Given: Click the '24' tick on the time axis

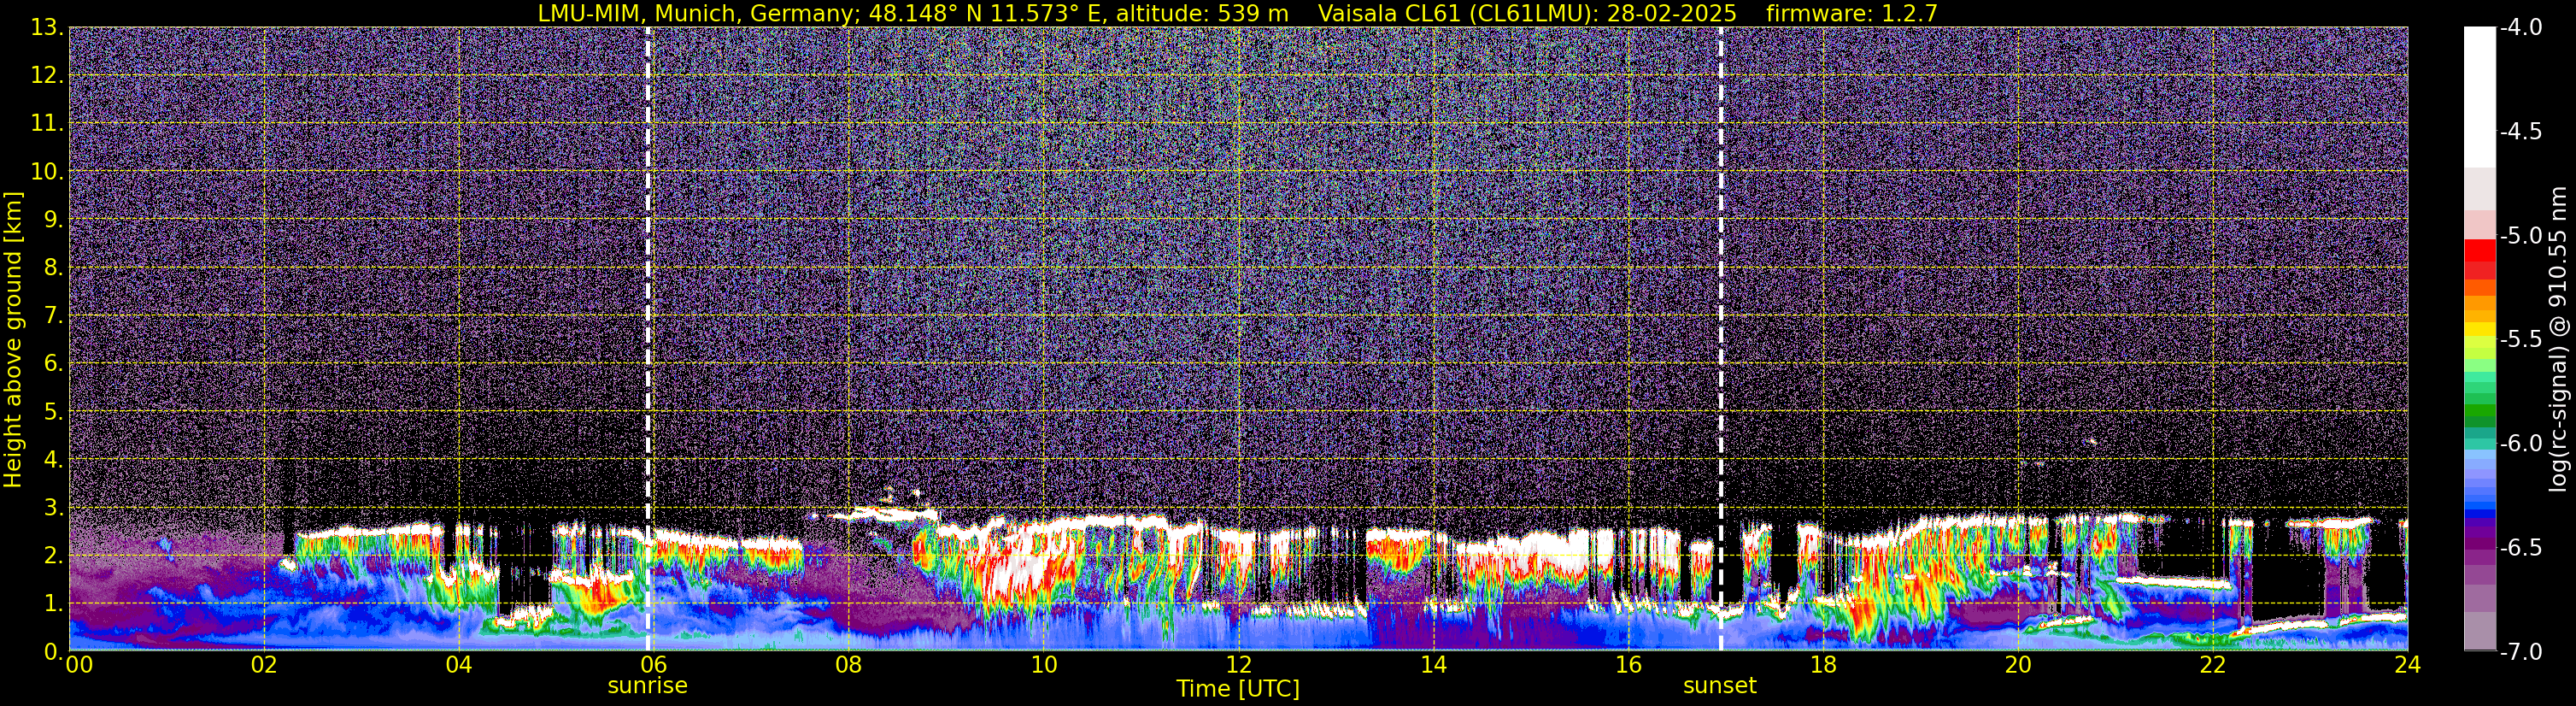Looking at the screenshot, I should [x=2408, y=666].
